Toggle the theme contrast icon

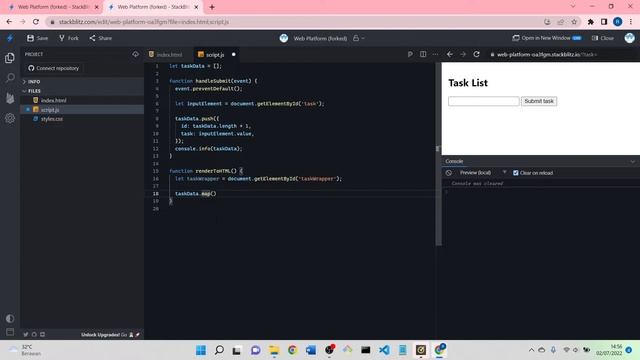10,318
